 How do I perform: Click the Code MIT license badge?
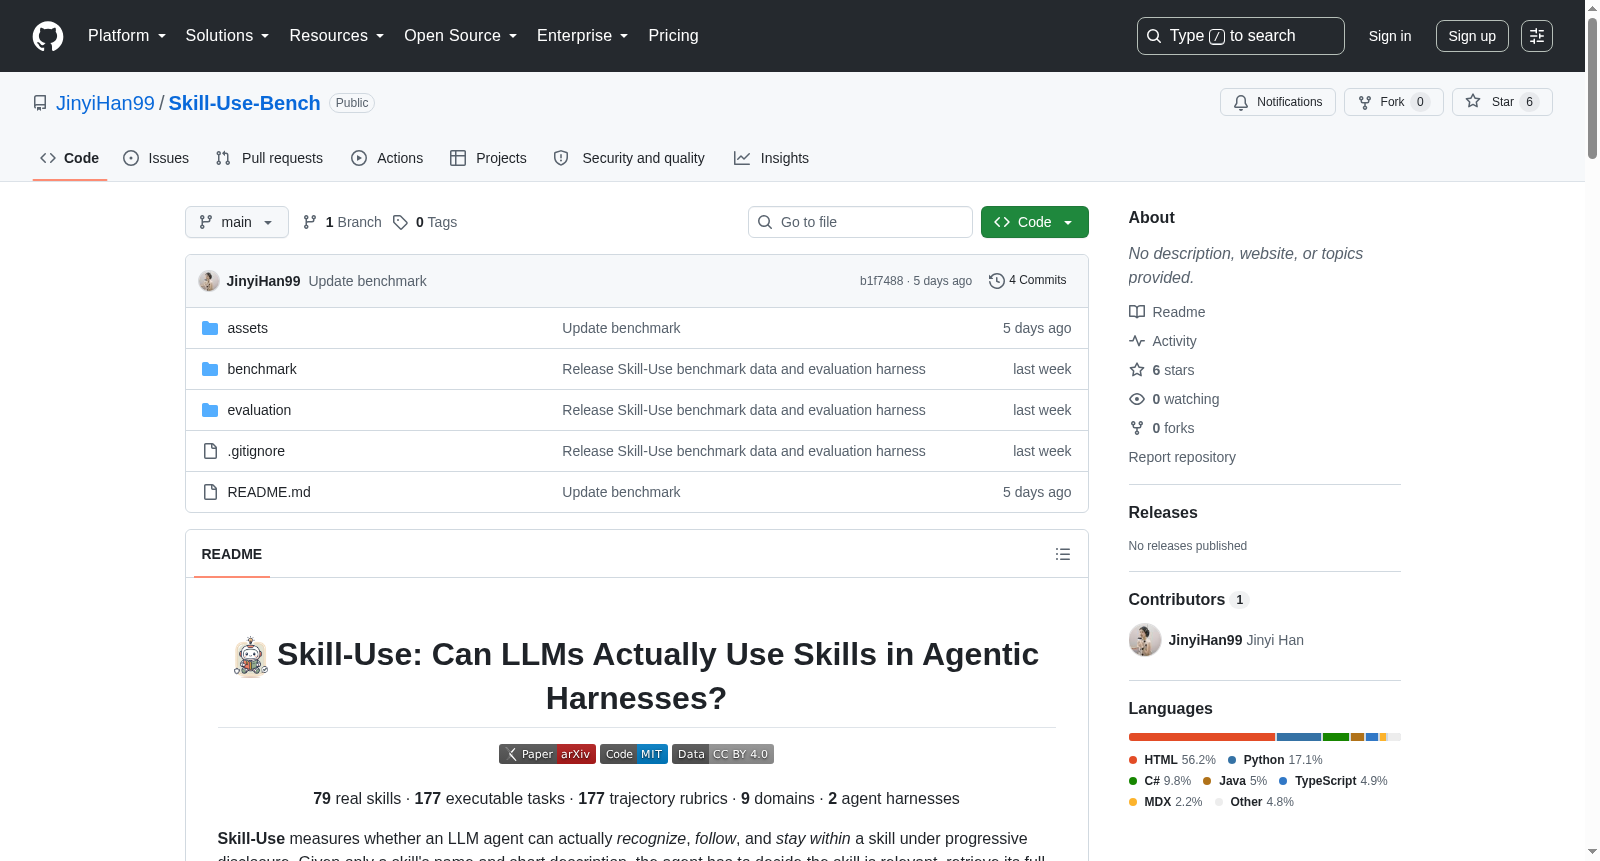(x=634, y=754)
